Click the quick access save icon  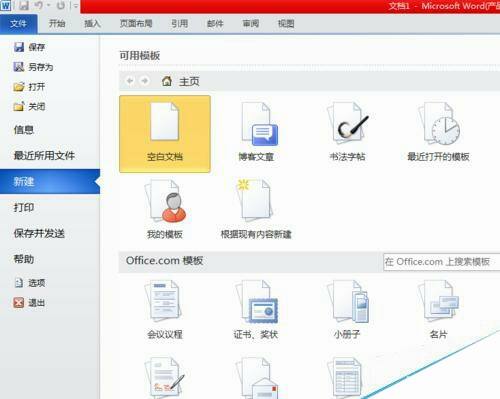[x=23, y=6]
